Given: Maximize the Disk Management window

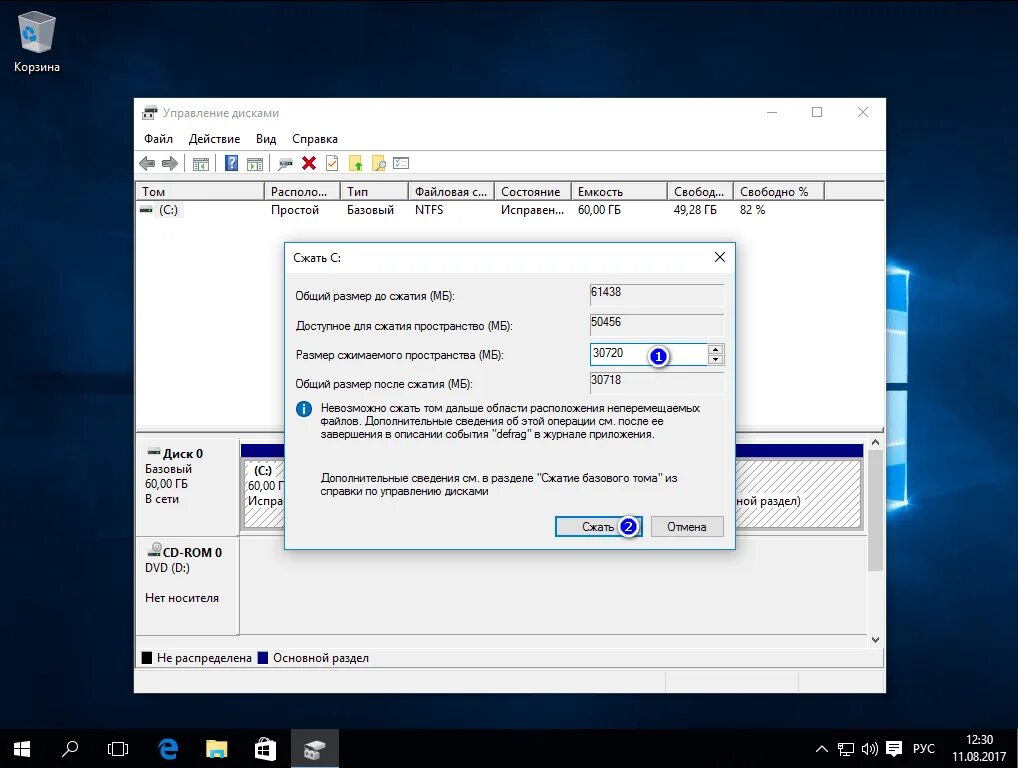Looking at the screenshot, I should point(817,112).
